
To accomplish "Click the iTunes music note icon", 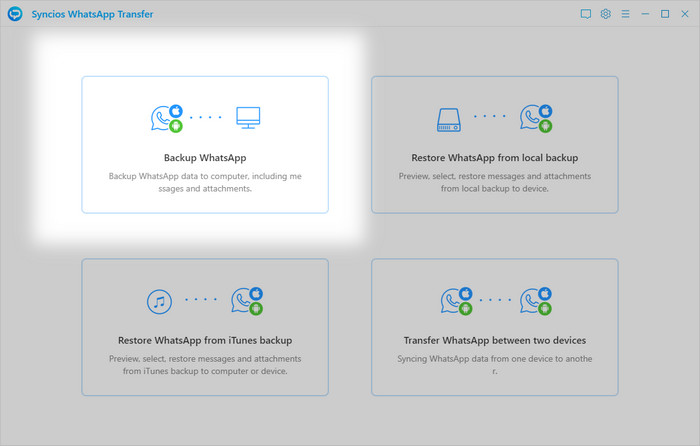I will [x=159, y=302].
